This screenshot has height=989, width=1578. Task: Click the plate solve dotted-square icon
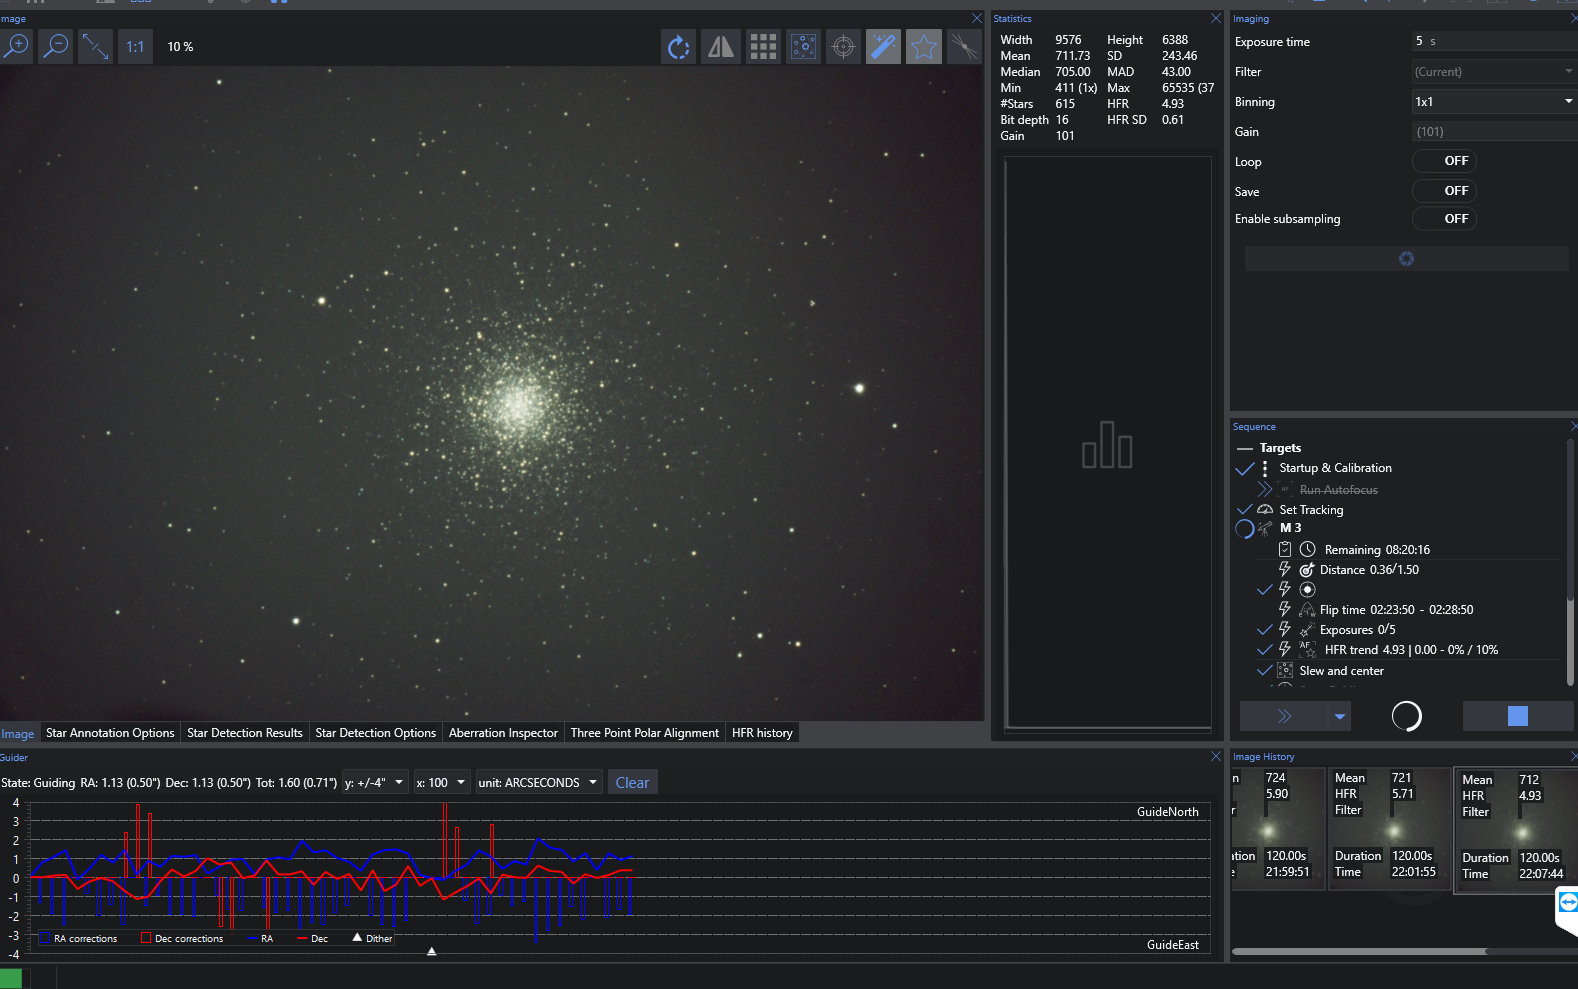803,47
